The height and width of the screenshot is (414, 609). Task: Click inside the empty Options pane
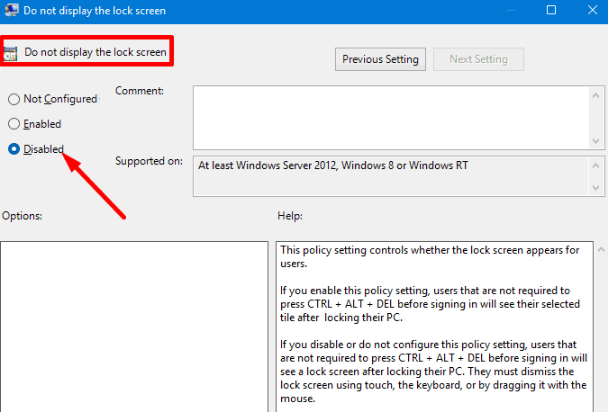pos(134,326)
